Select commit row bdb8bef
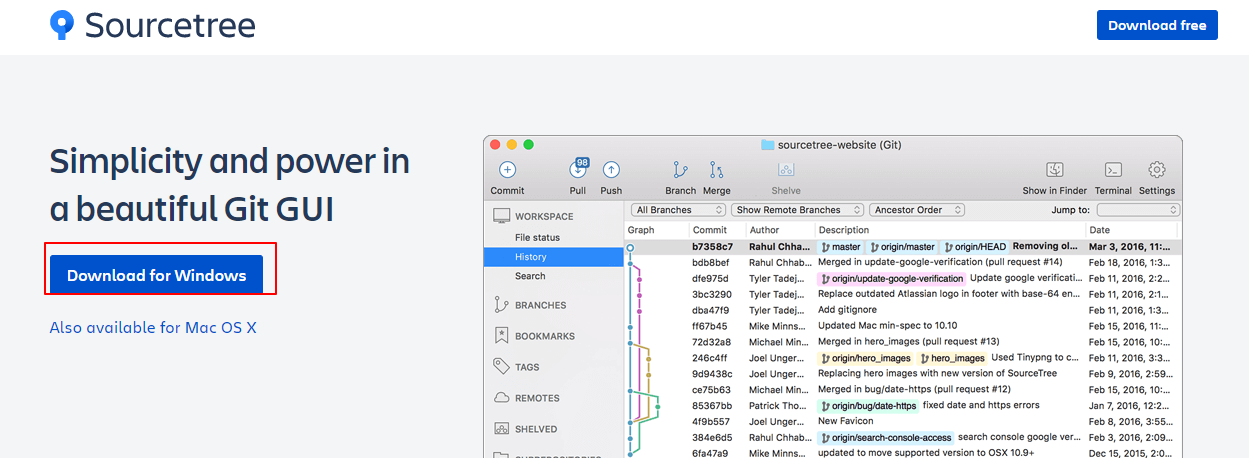The image size is (1249, 458). tap(903, 262)
